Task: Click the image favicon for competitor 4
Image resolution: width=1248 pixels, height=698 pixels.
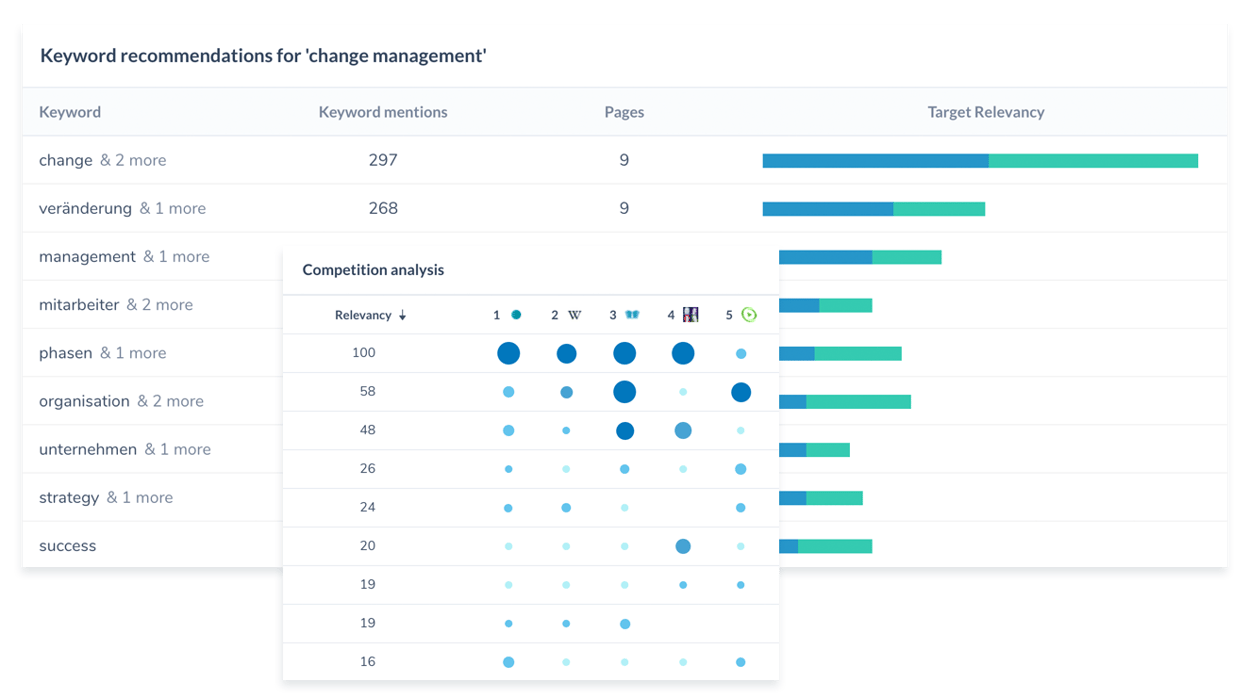Action: (690, 314)
